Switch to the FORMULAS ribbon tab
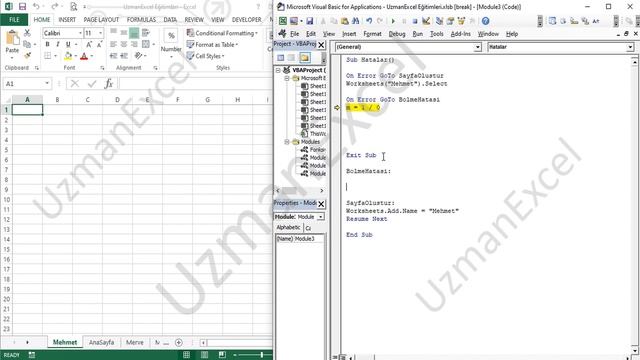This screenshot has width=640, height=360. [141, 20]
